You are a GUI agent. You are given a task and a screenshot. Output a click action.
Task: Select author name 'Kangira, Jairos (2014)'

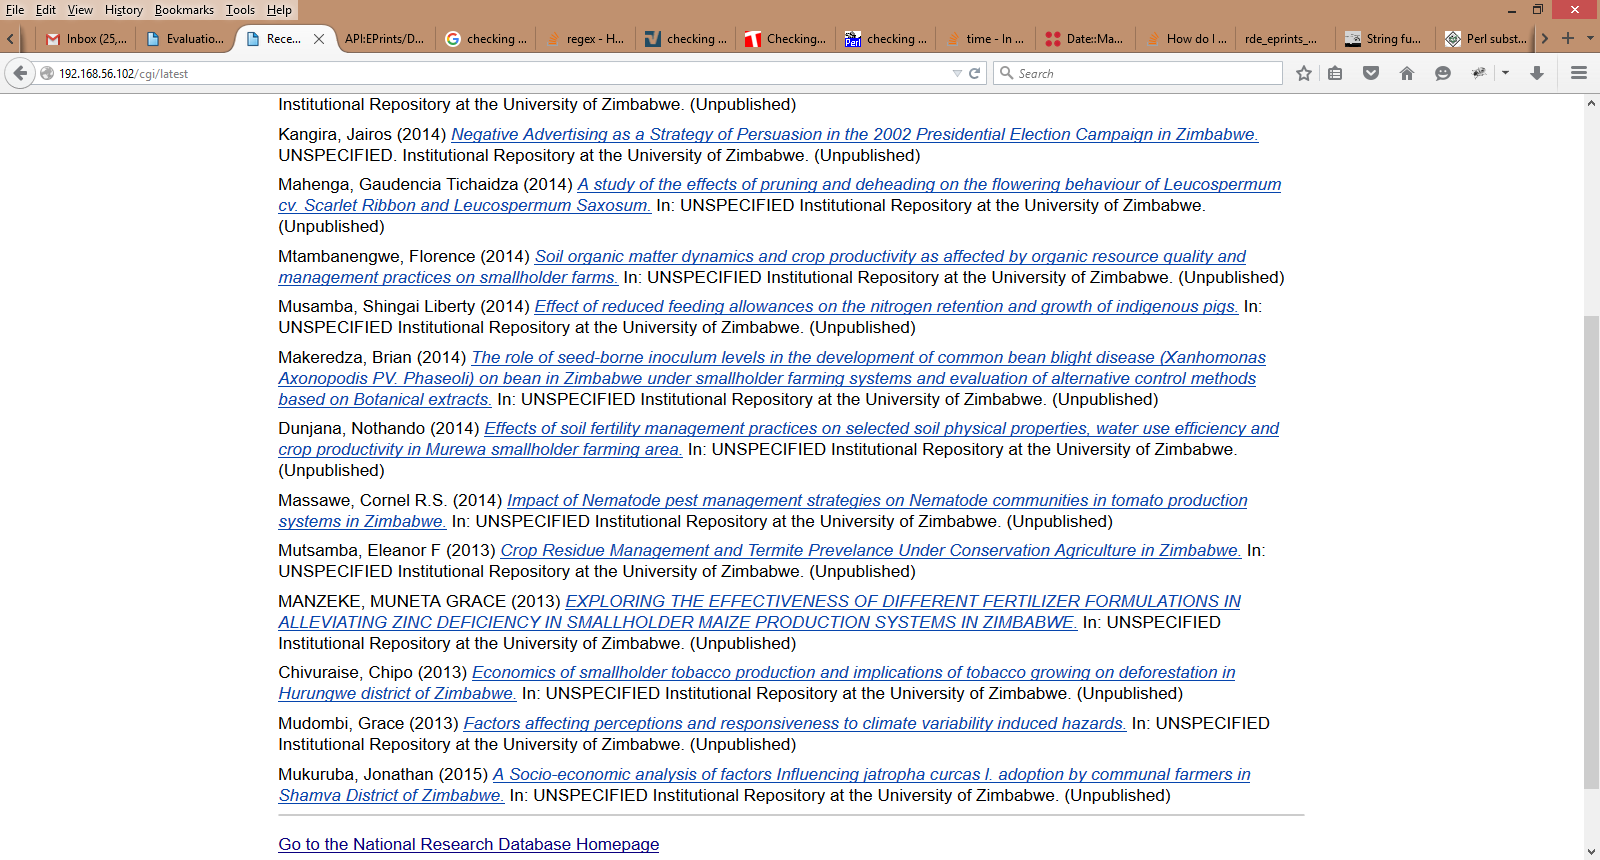click(362, 134)
